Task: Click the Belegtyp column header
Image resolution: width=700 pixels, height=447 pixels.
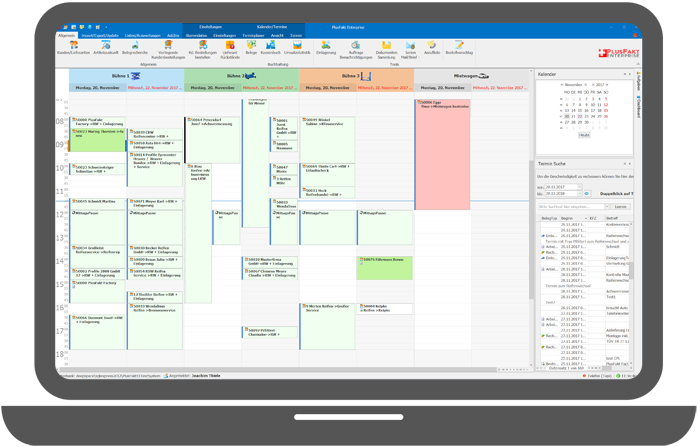Action: click(549, 218)
